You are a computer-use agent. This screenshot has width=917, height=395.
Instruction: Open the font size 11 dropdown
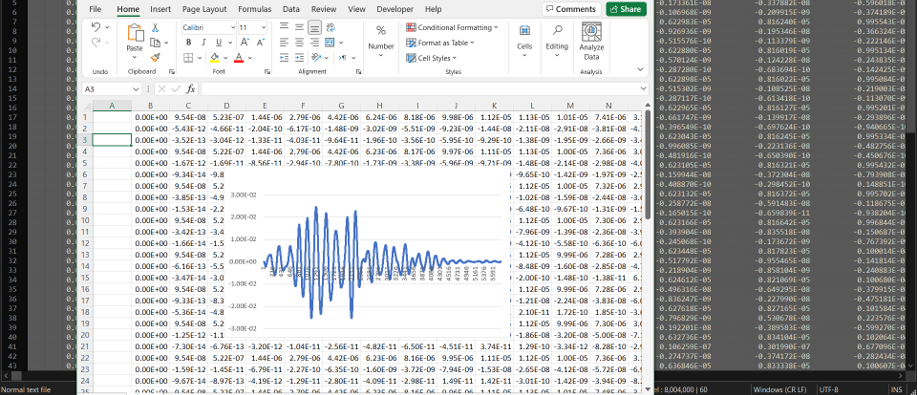pyautogui.click(x=263, y=28)
